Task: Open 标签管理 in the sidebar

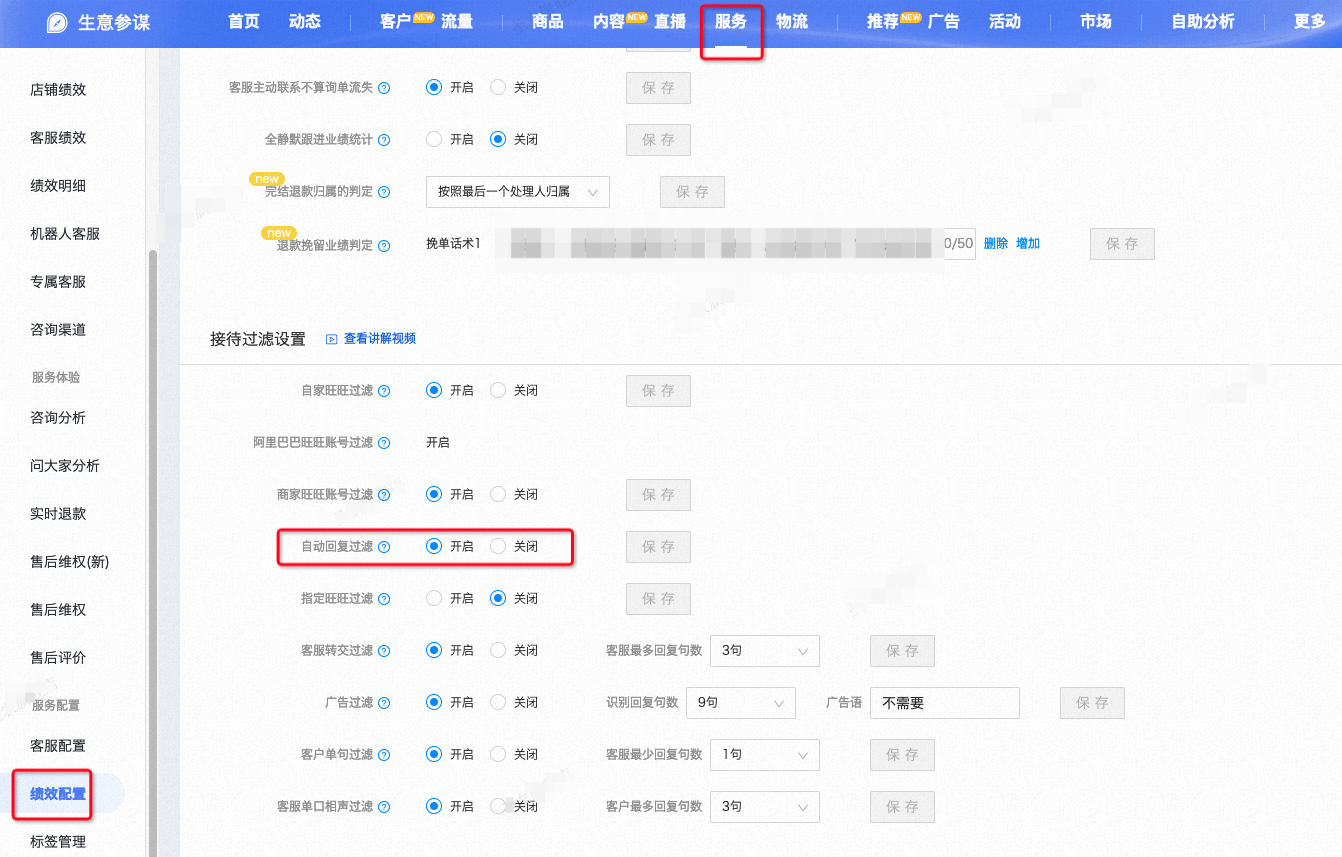Action: [58, 842]
